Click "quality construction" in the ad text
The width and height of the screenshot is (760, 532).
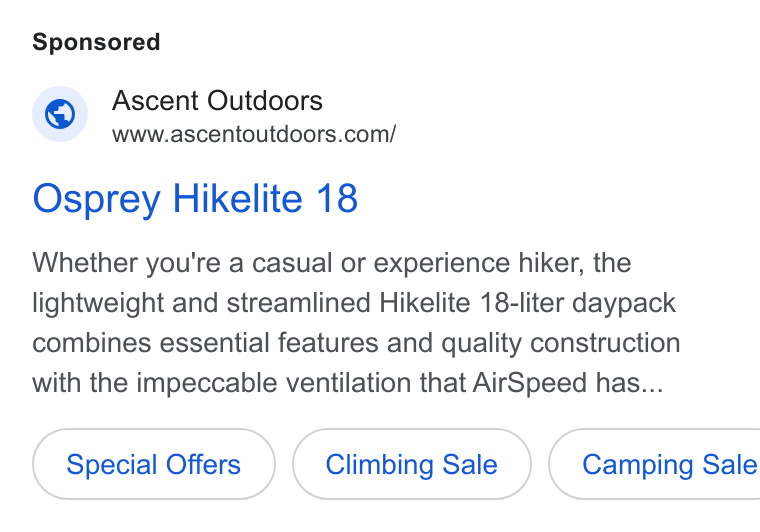click(x=561, y=344)
